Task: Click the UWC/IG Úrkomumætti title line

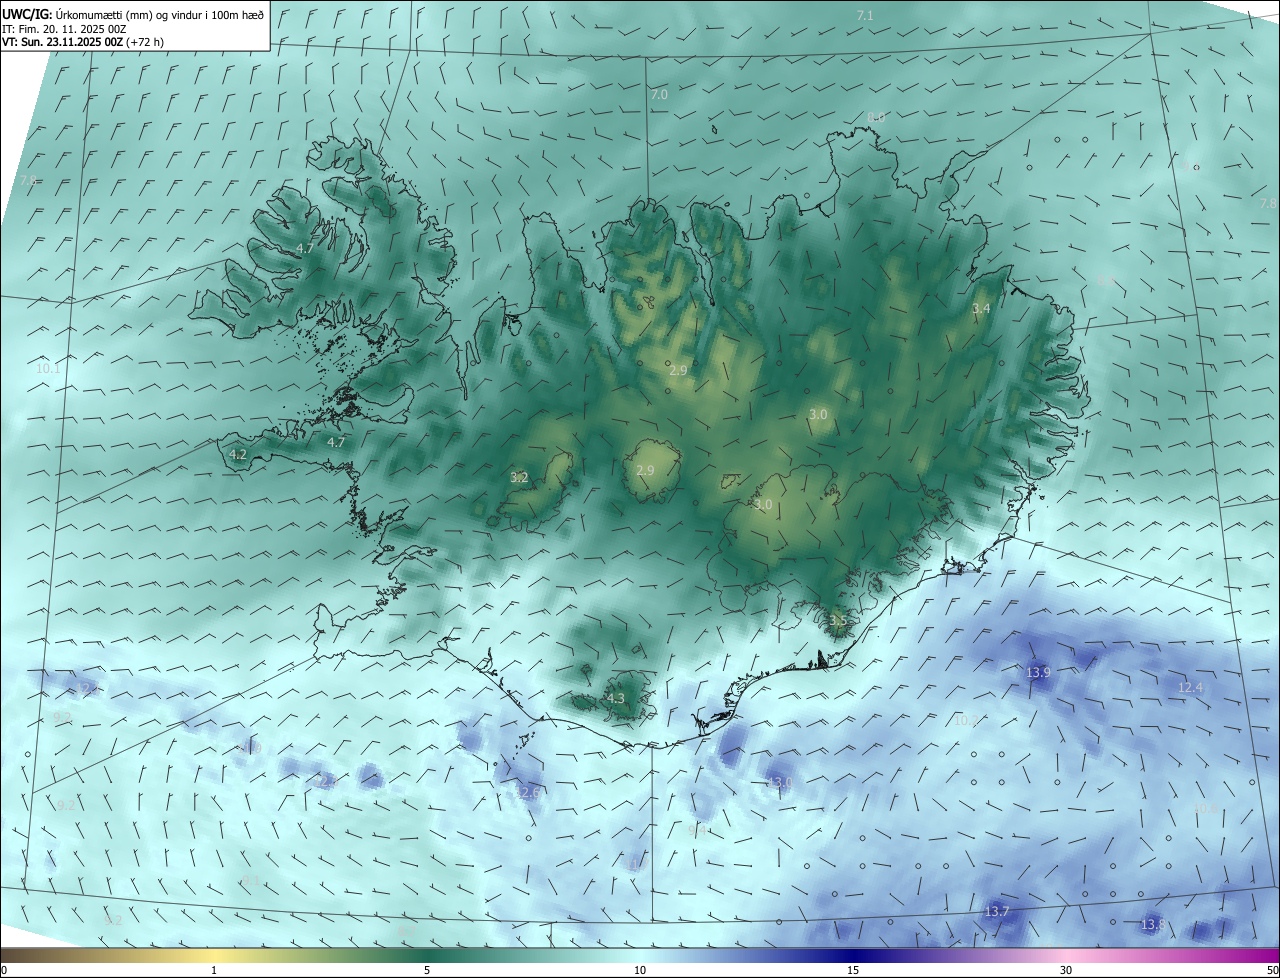Action: point(133,13)
